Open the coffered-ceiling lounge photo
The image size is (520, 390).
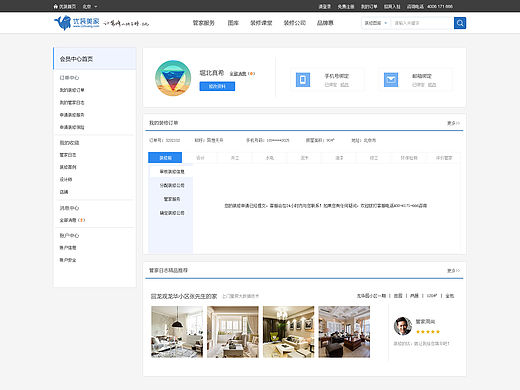coord(344,332)
